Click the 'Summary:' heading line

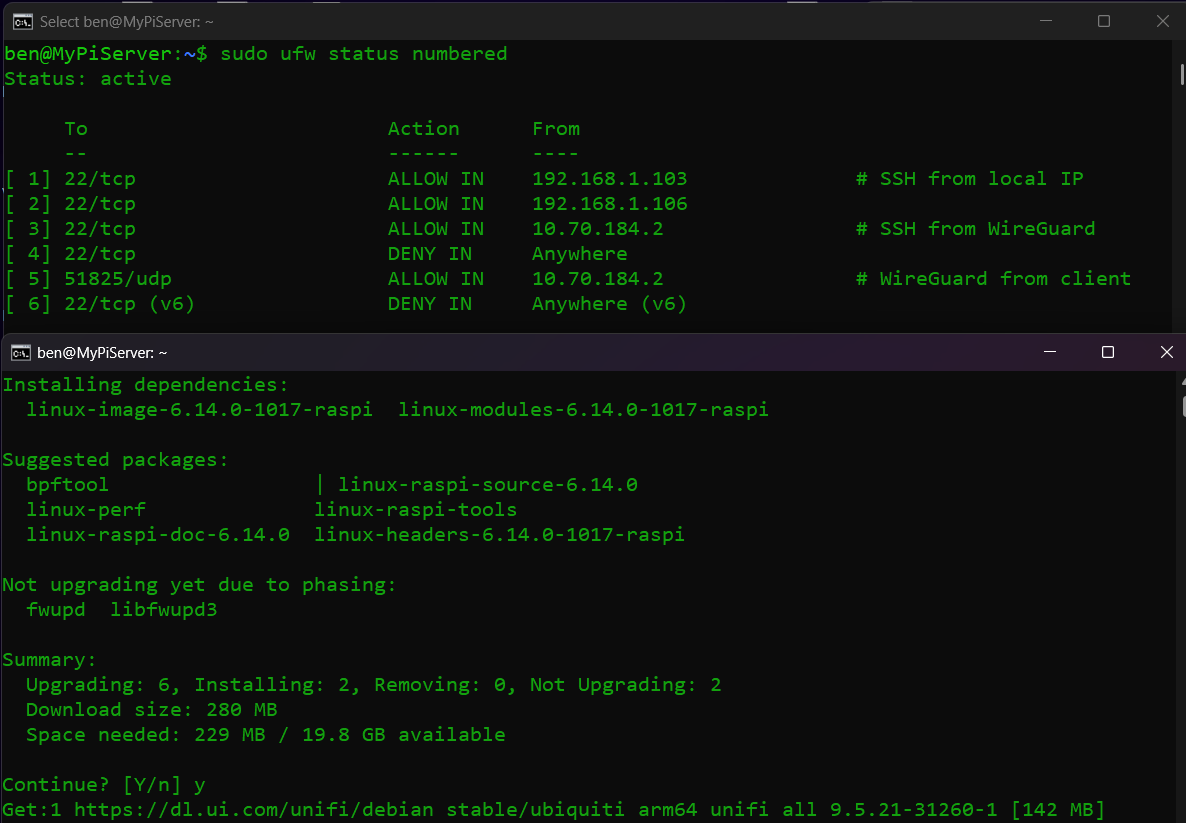48,659
